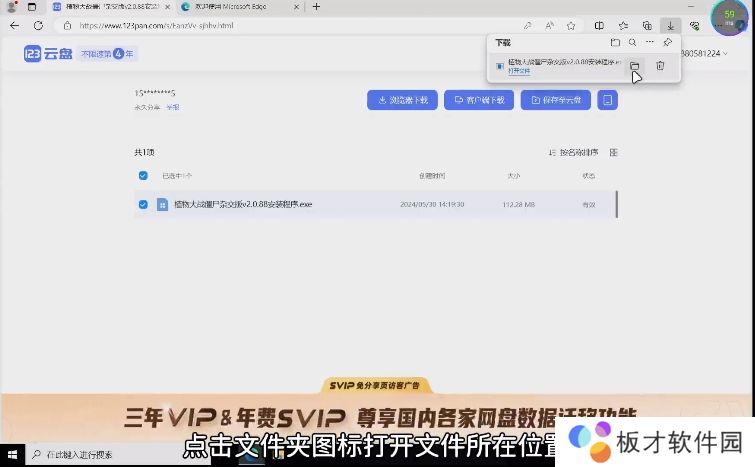This screenshot has height=467, width=755.
Task: Refresh the 123pan page
Action: point(38,25)
